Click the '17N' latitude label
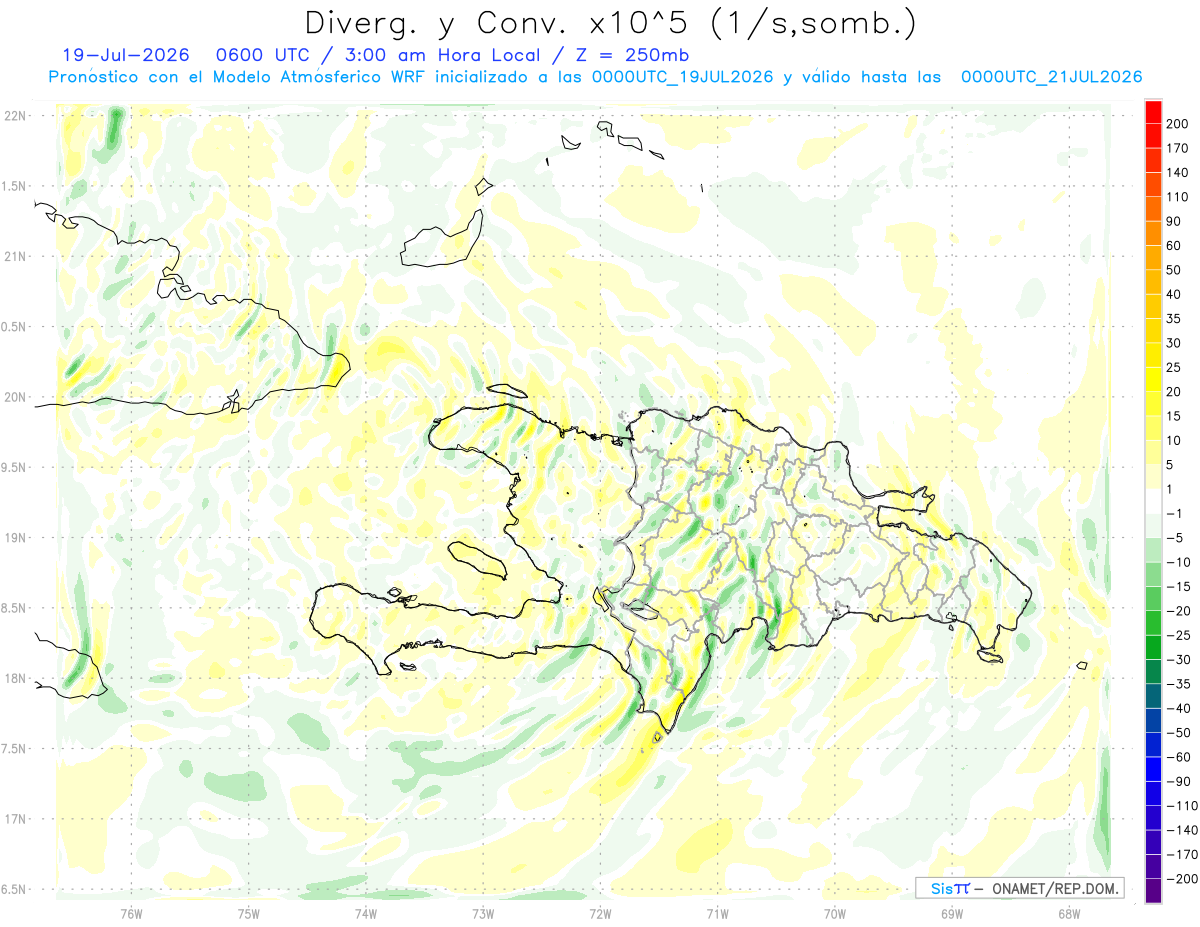This screenshot has height=927, width=1200. click(x=14, y=819)
